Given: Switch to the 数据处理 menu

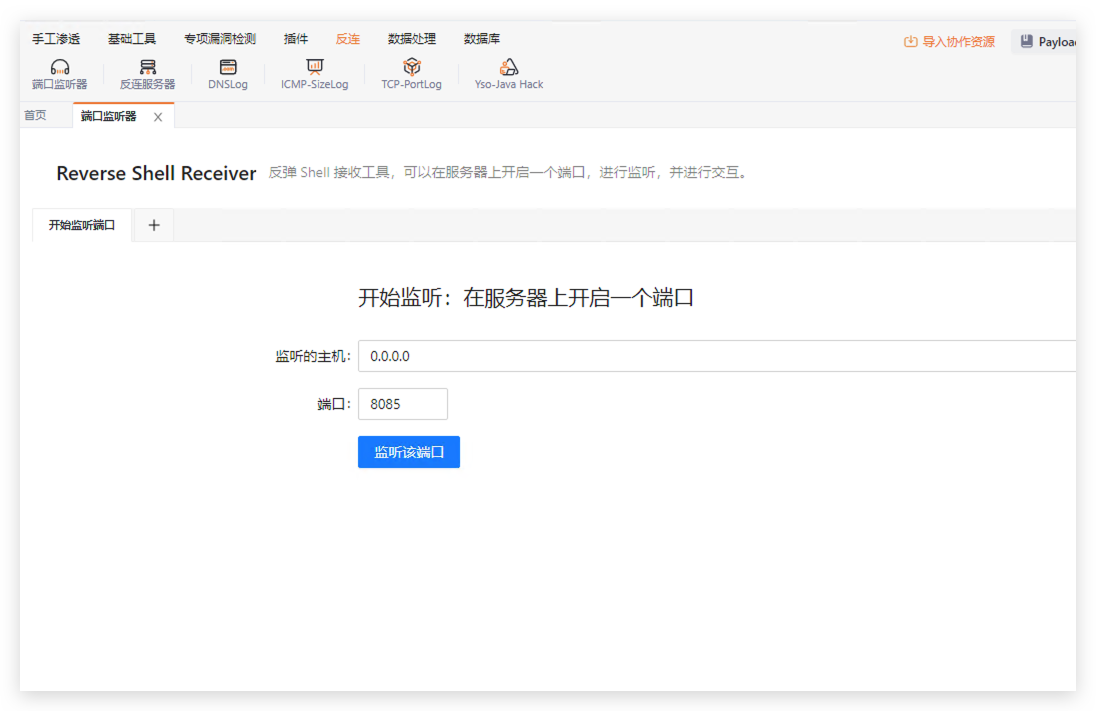Looking at the screenshot, I should coord(412,39).
